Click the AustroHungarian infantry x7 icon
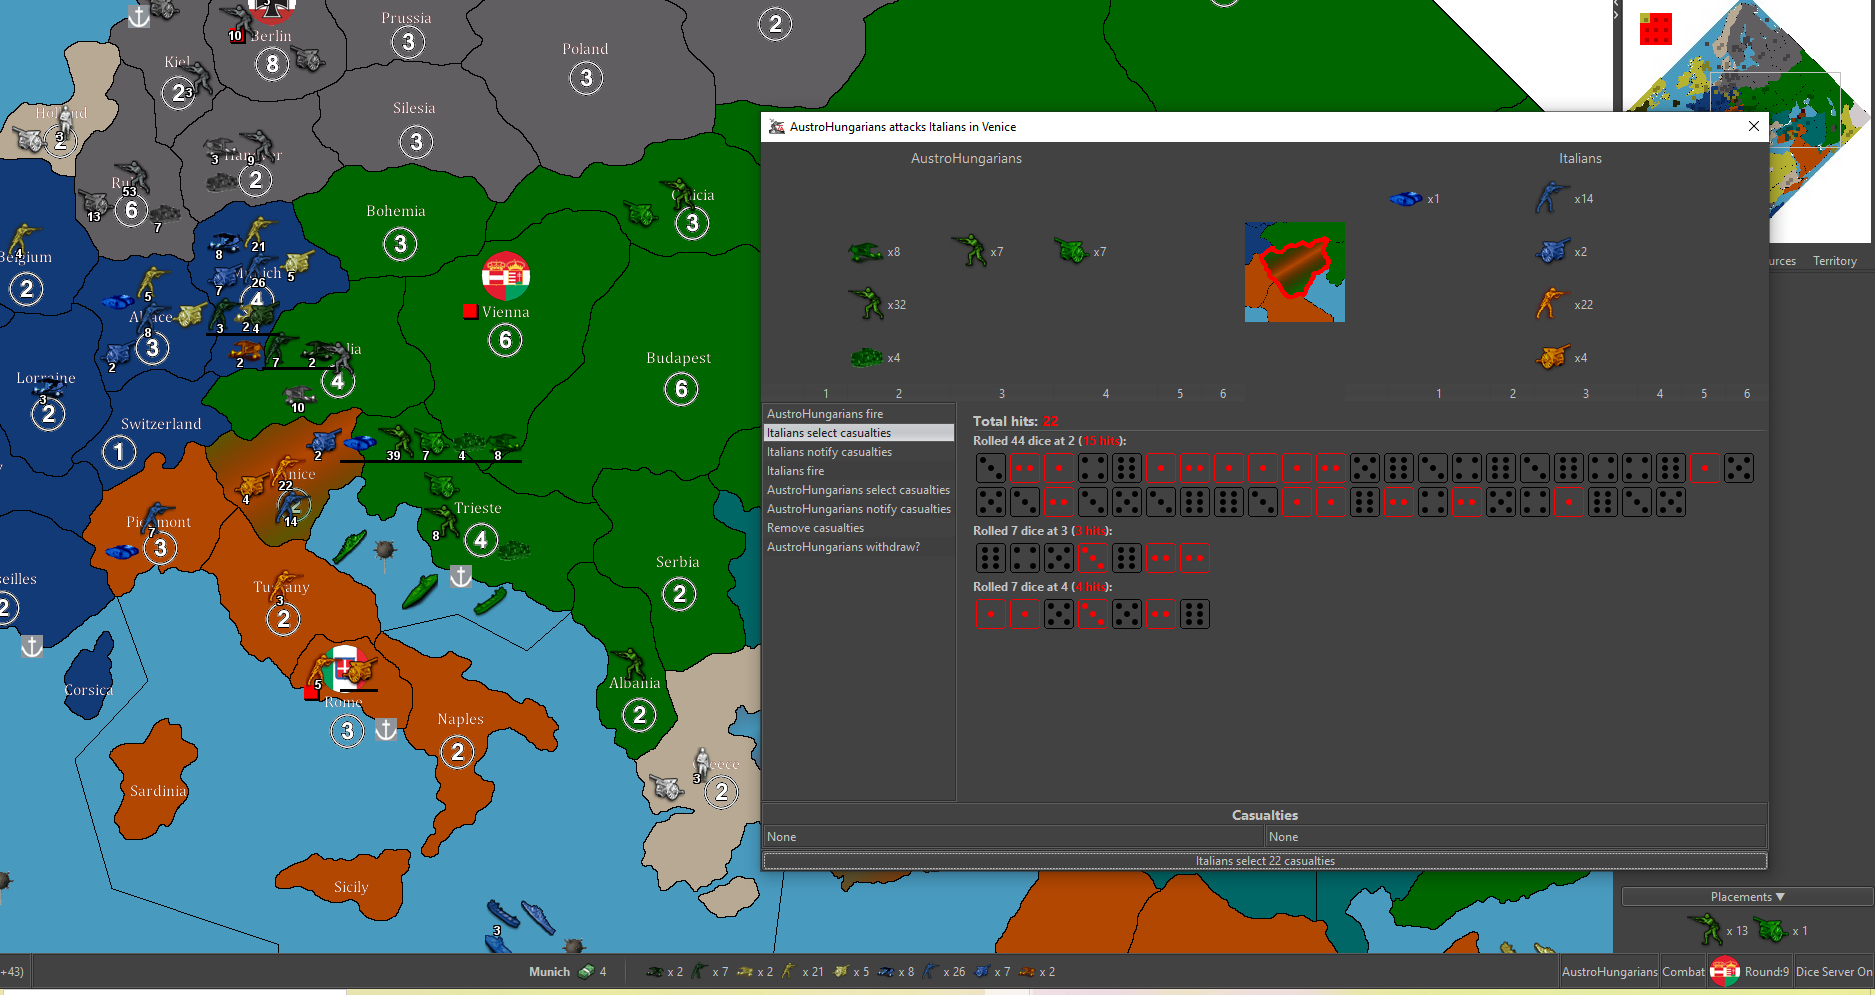 (x=969, y=250)
